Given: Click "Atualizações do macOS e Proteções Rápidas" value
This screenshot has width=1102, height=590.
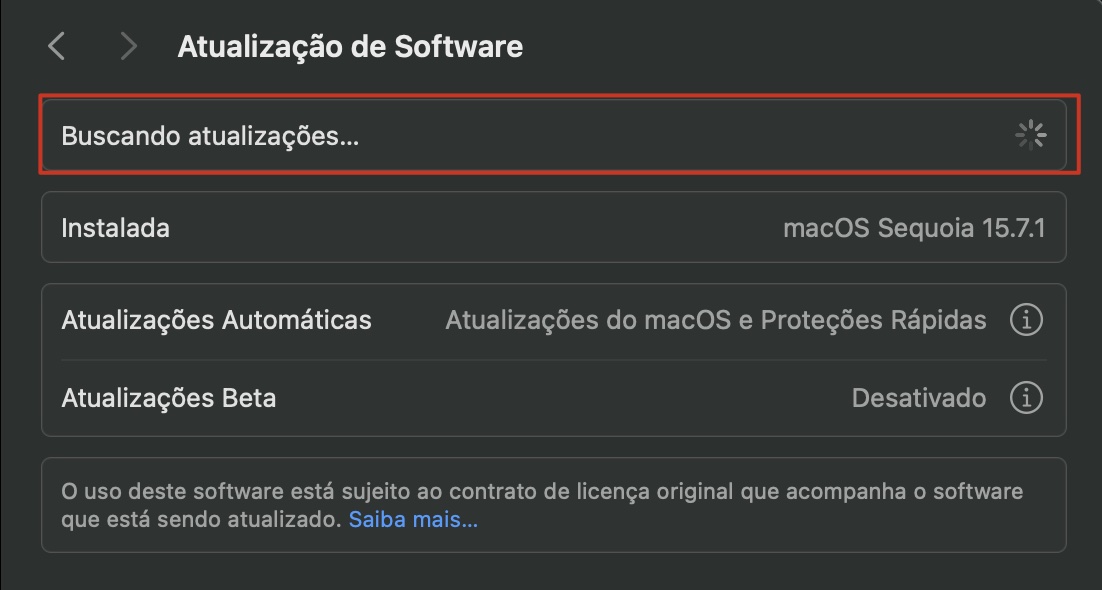Looking at the screenshot, I should pos(715,319).
